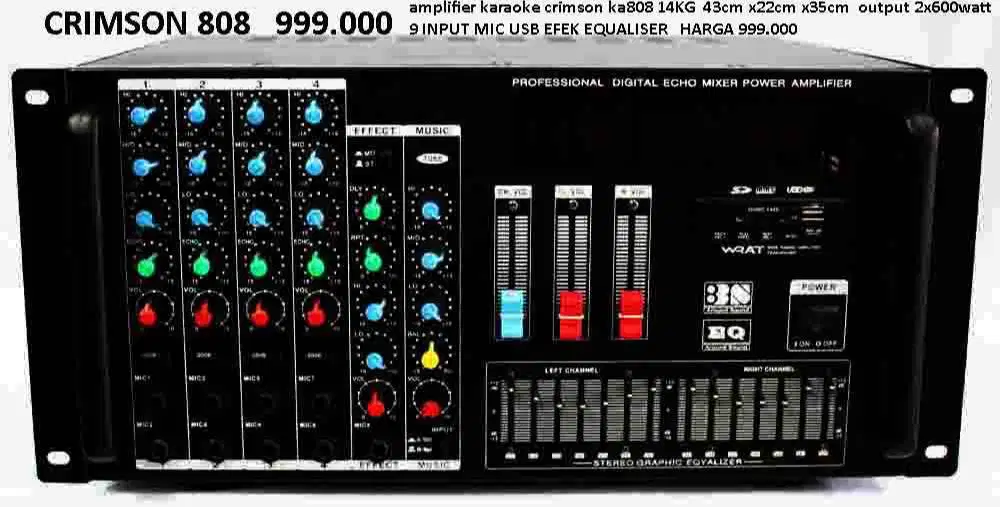Click the 'STEREO GRAPHIC EQUALIZER' label
Screen dimensions: 1000x507
668,462
